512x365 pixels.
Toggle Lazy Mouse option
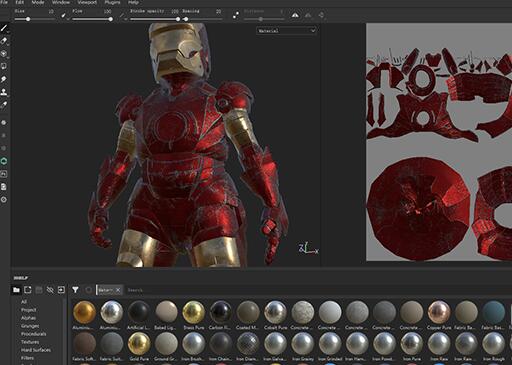point(236,15)
